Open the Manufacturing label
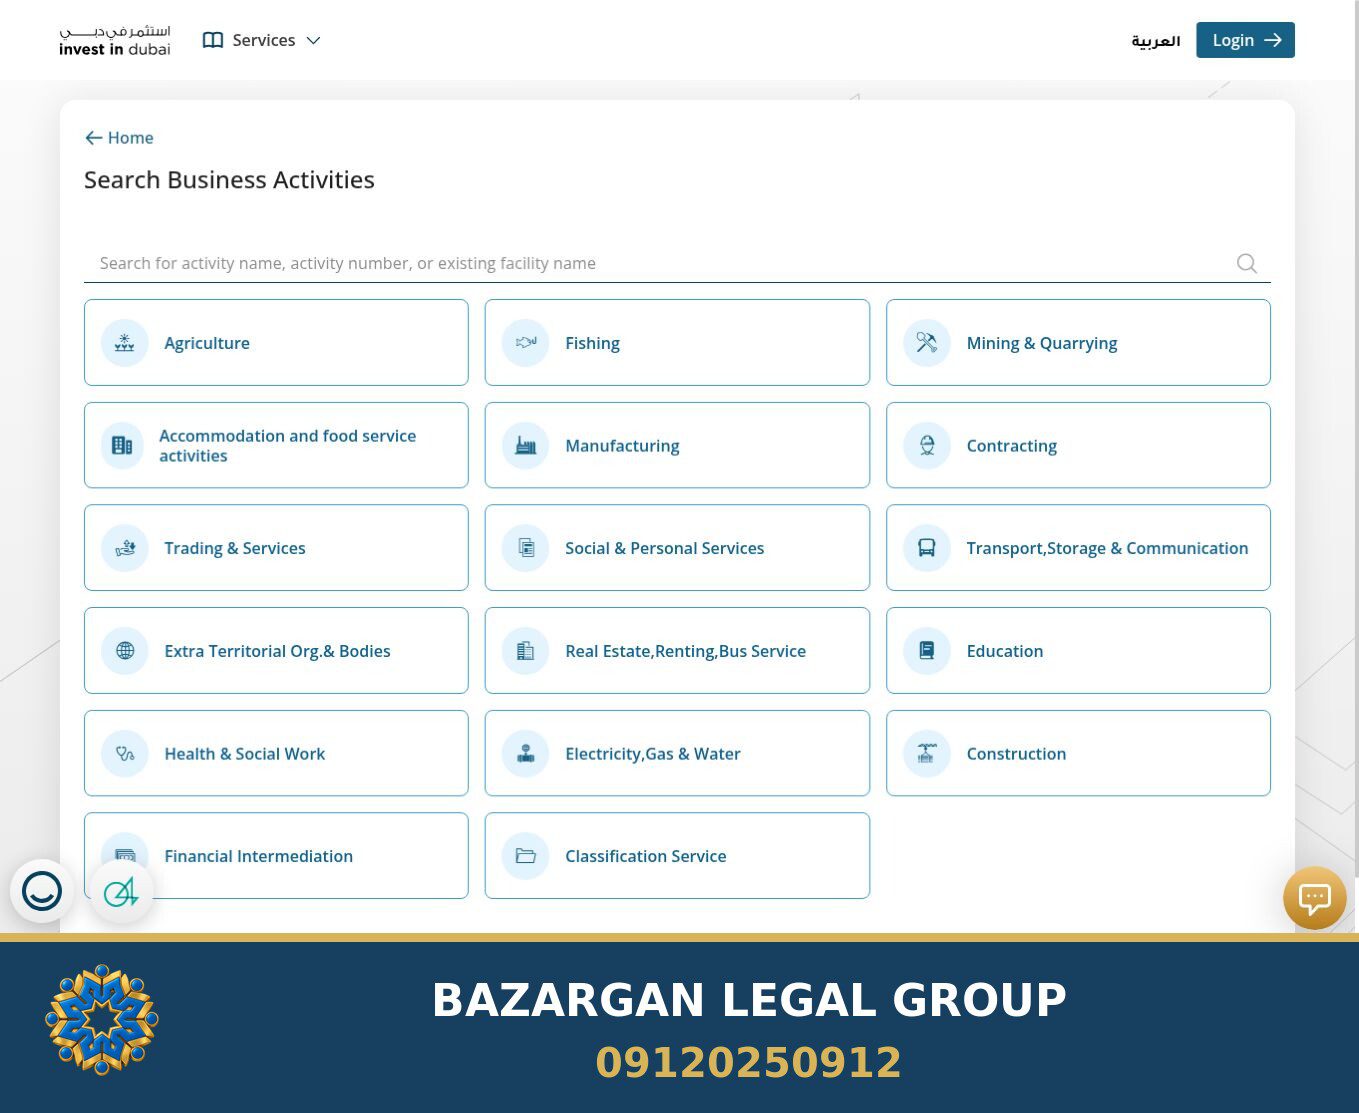The image size is (1359, 1113). pyautogui.click(x=622, y=446)
